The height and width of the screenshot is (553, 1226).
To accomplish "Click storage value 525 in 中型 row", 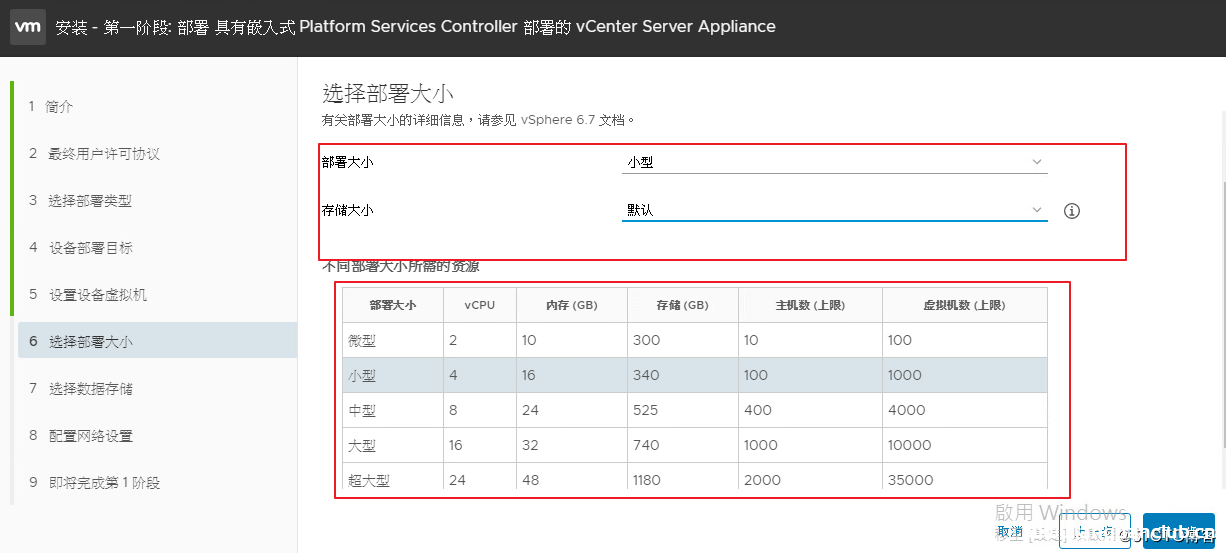I will pos(647,410).
